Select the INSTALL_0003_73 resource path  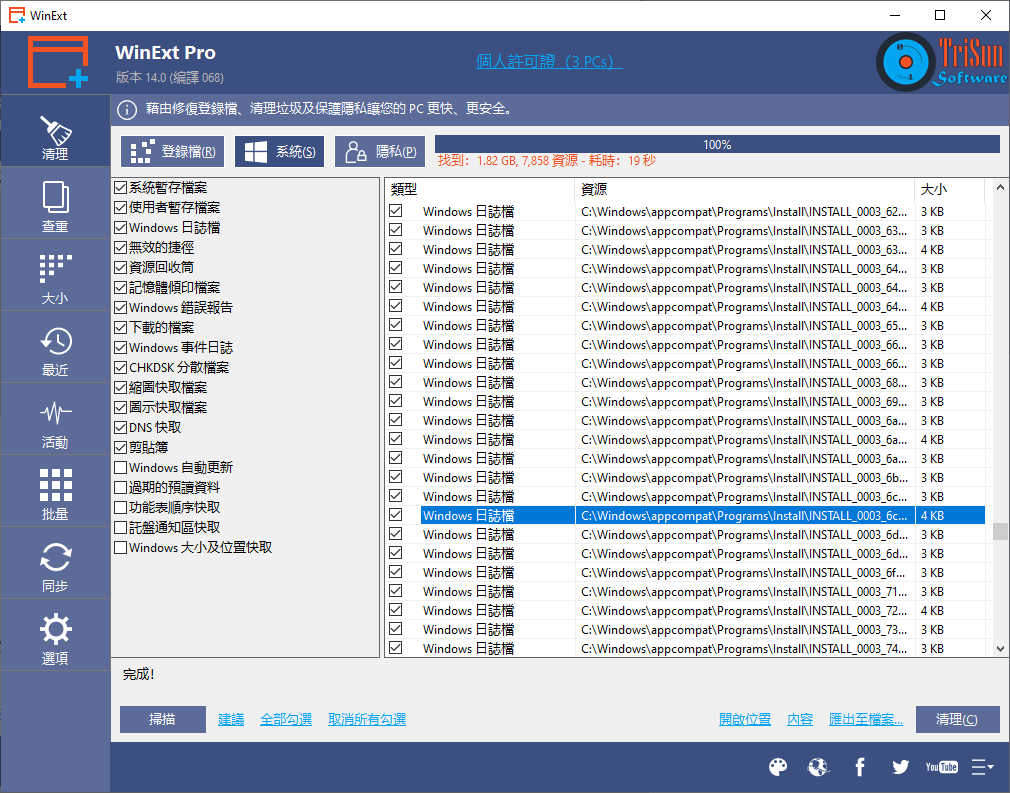point(744,629)
